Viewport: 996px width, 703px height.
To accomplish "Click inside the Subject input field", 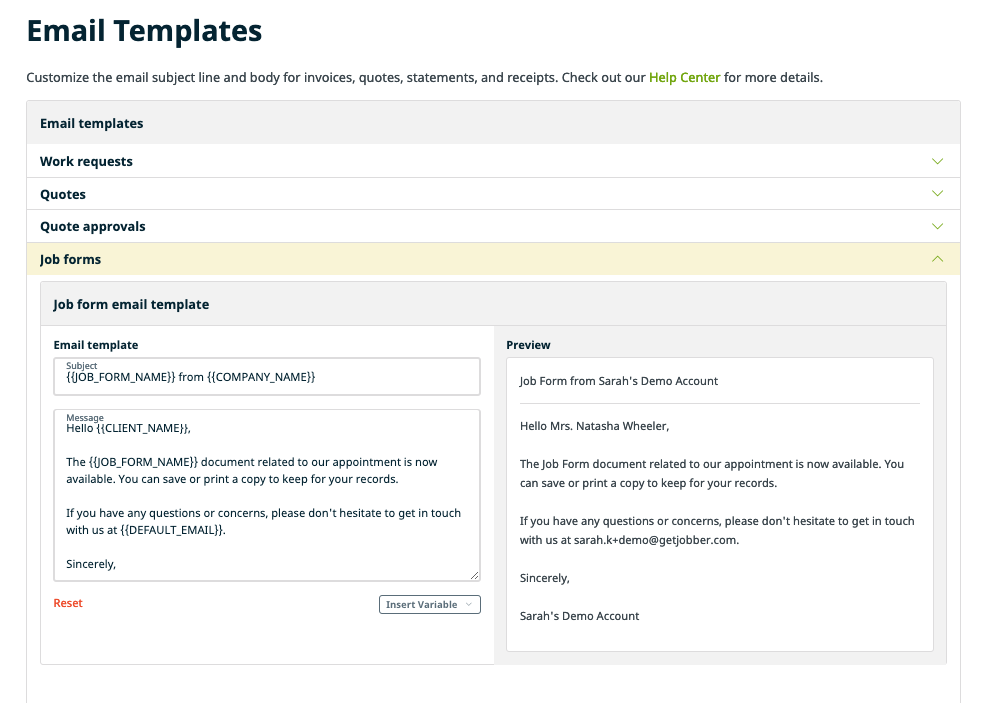I will [x=266, y=378].
